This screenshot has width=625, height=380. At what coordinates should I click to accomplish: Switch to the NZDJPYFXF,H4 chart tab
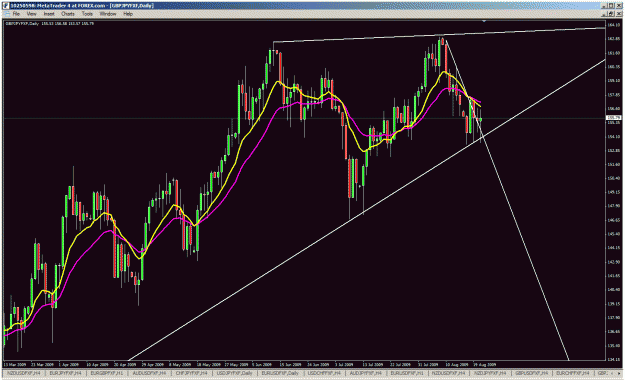pyautogui.click(x=489, y=373)
